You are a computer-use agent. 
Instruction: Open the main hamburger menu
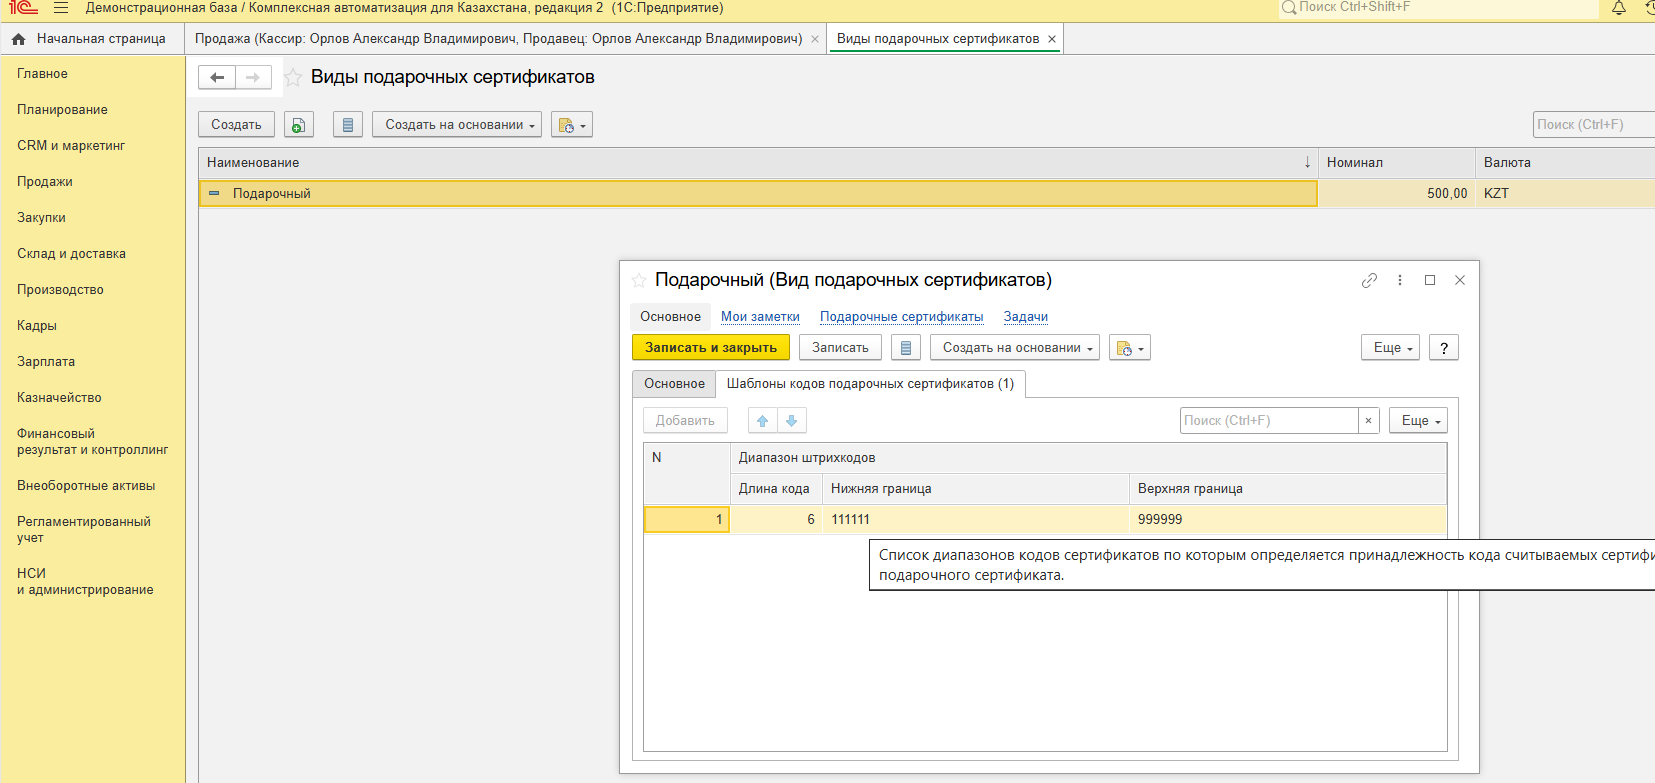click(61, 8)
